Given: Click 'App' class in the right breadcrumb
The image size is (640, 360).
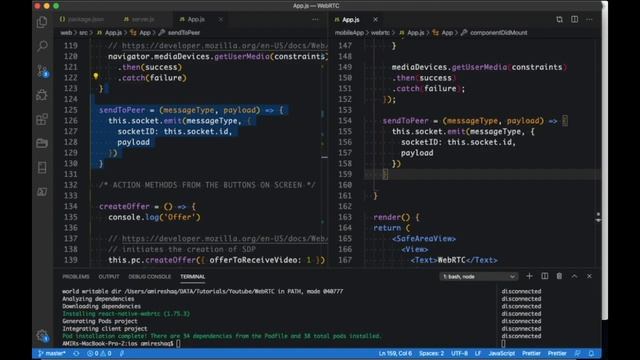Looking at the screenshot, I should 447,33.
